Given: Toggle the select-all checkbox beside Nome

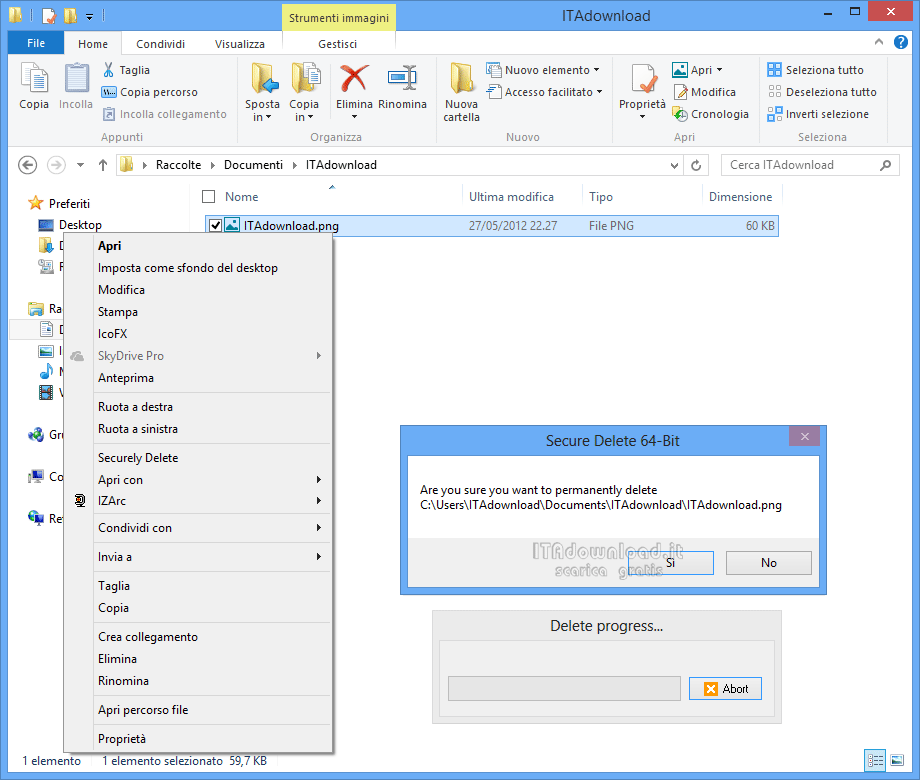Looking at the screenshot, I should (208, 197).
